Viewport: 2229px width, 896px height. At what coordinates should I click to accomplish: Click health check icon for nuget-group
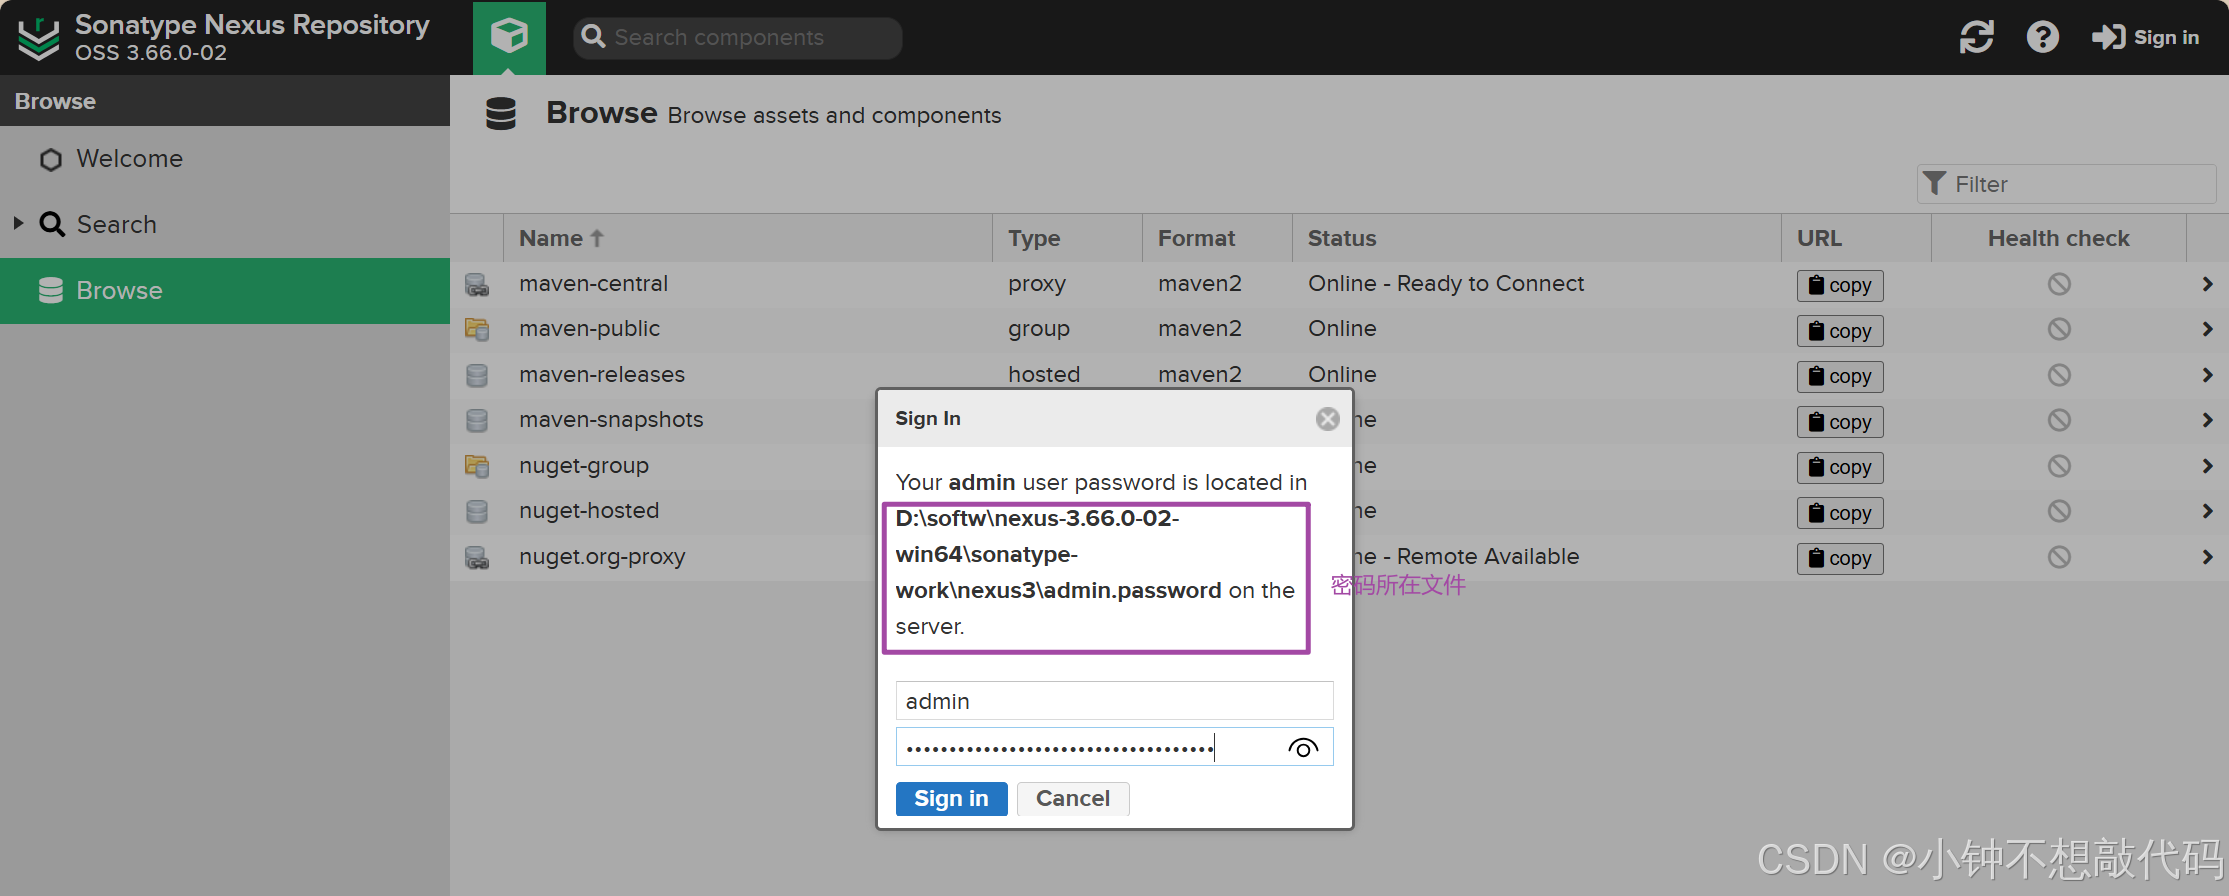(x=2058, y=466)
